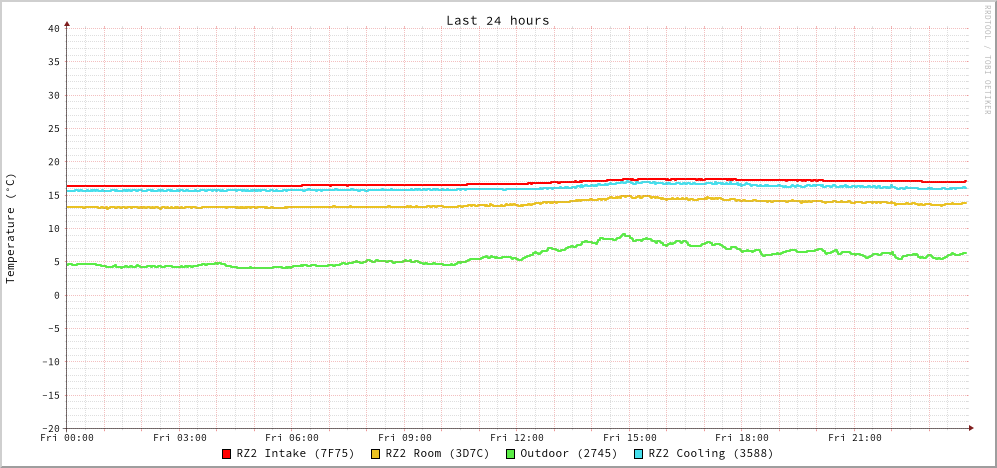Click the arrowhead at the top of the Y axis
Viewport: 997px width, 468px height.
(67, 23)
